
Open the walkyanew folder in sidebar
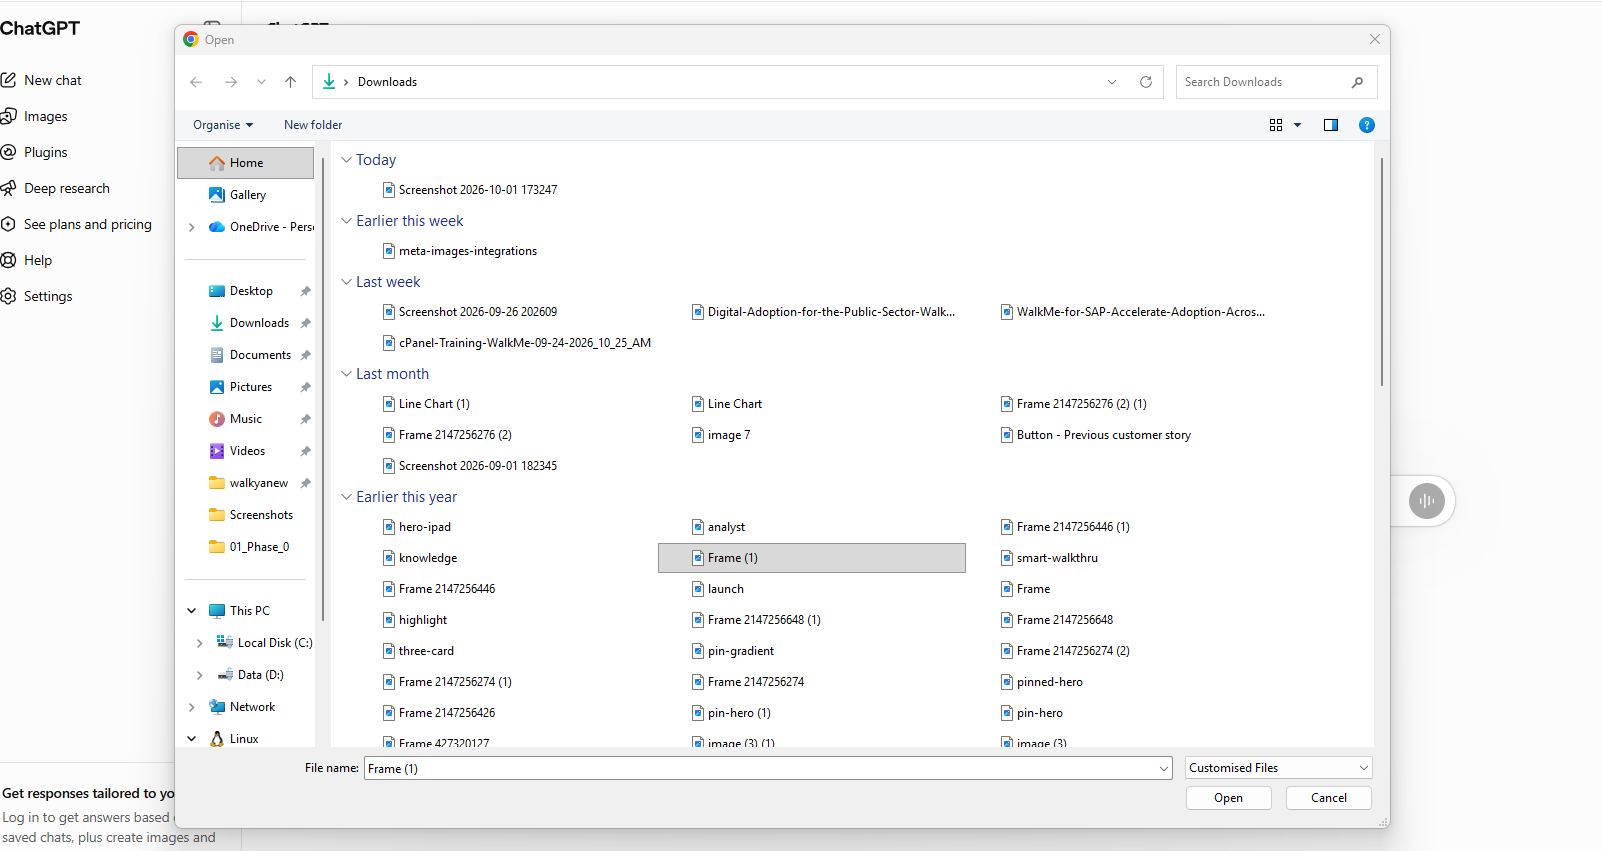(x=258, y=483)
